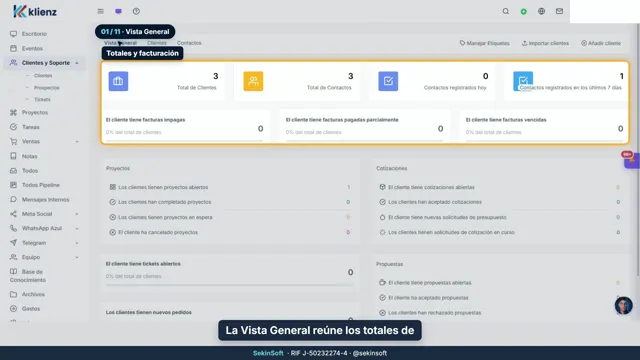Click El cliente tiene propuestas abiertas row
This screenshot has height=360, width=640.
tap(500, 282)
